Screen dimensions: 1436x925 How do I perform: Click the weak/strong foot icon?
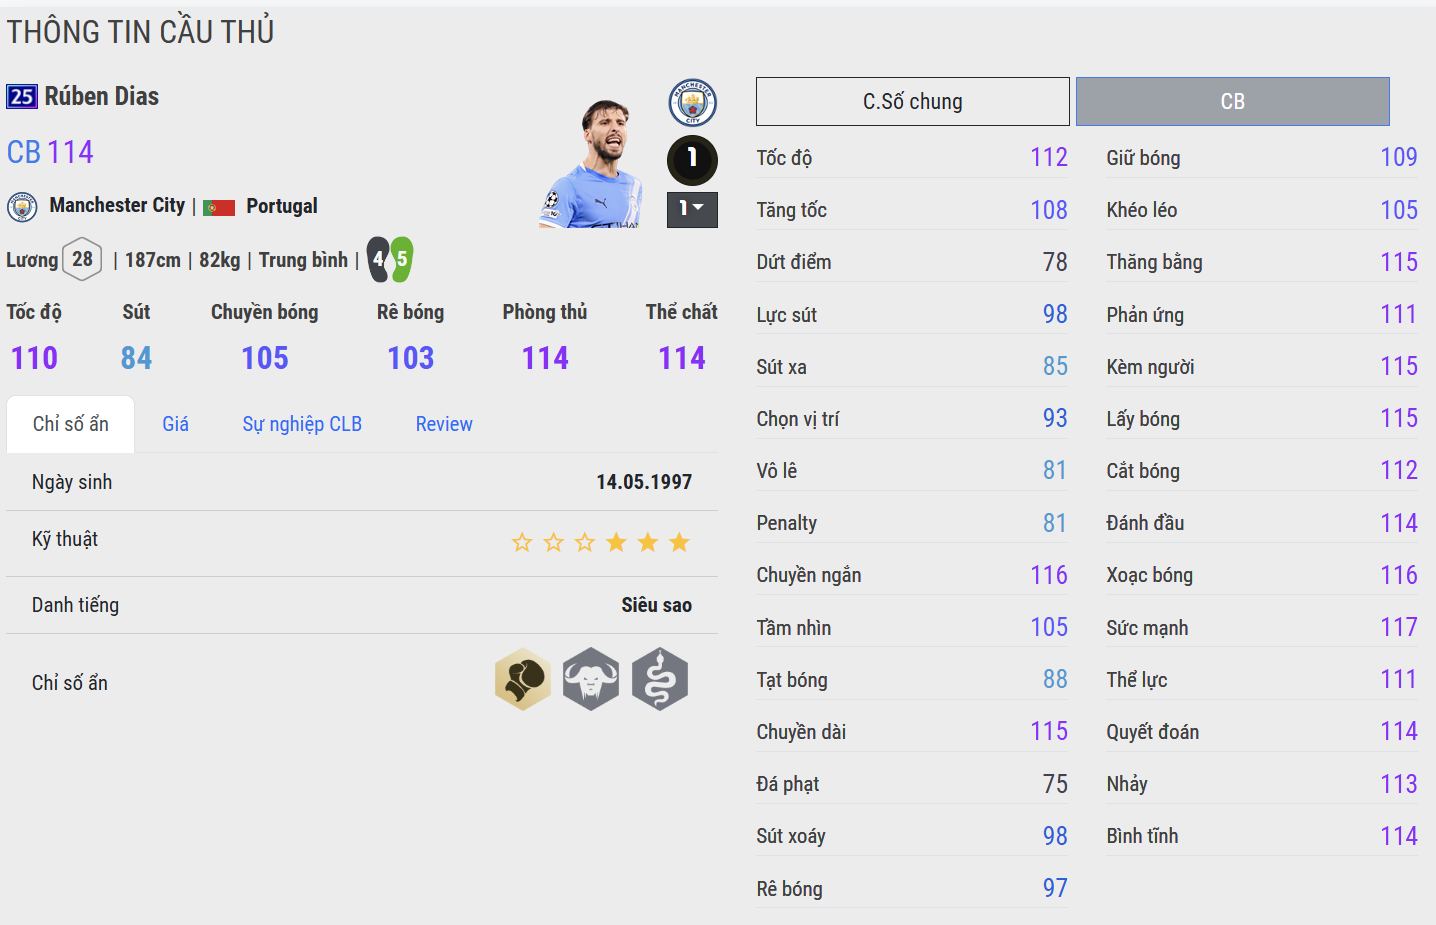[x=390, y=260]
